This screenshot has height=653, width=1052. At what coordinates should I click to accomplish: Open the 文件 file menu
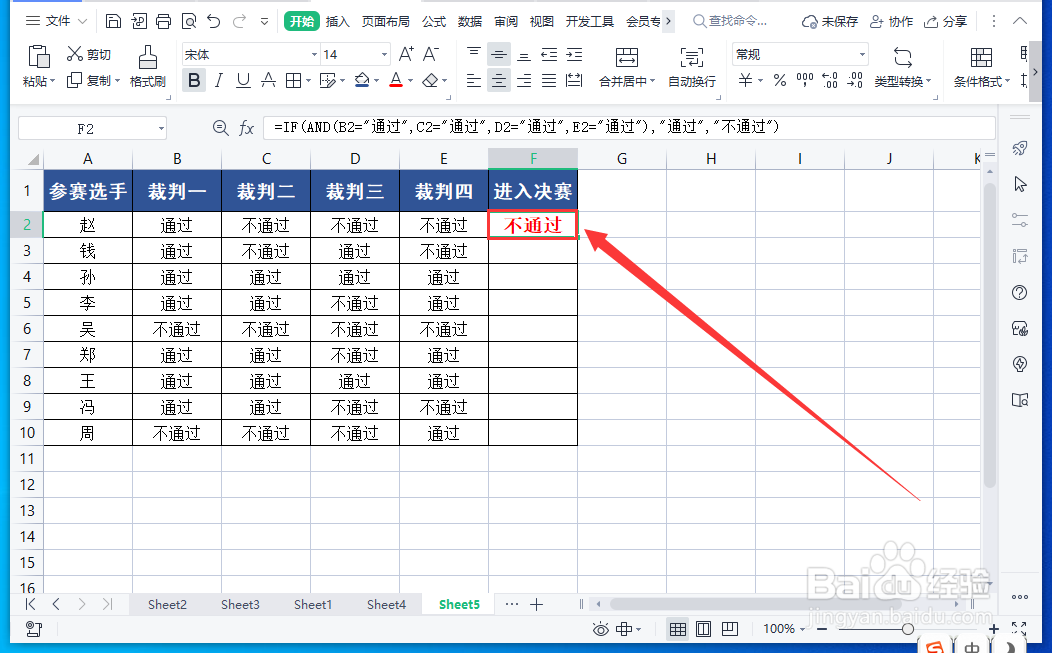pyautogui.click(x=56, y=21)
